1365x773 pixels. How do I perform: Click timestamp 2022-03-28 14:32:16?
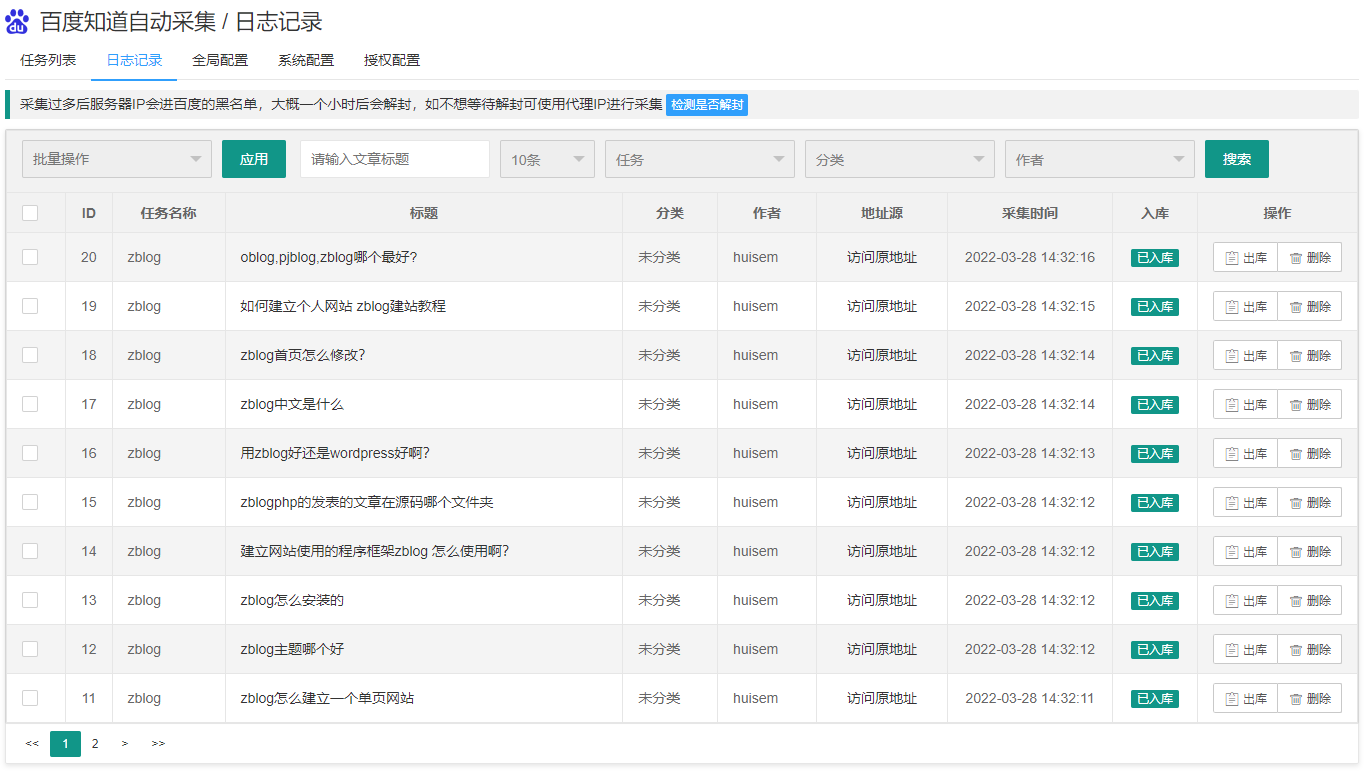click(1030, 257)
